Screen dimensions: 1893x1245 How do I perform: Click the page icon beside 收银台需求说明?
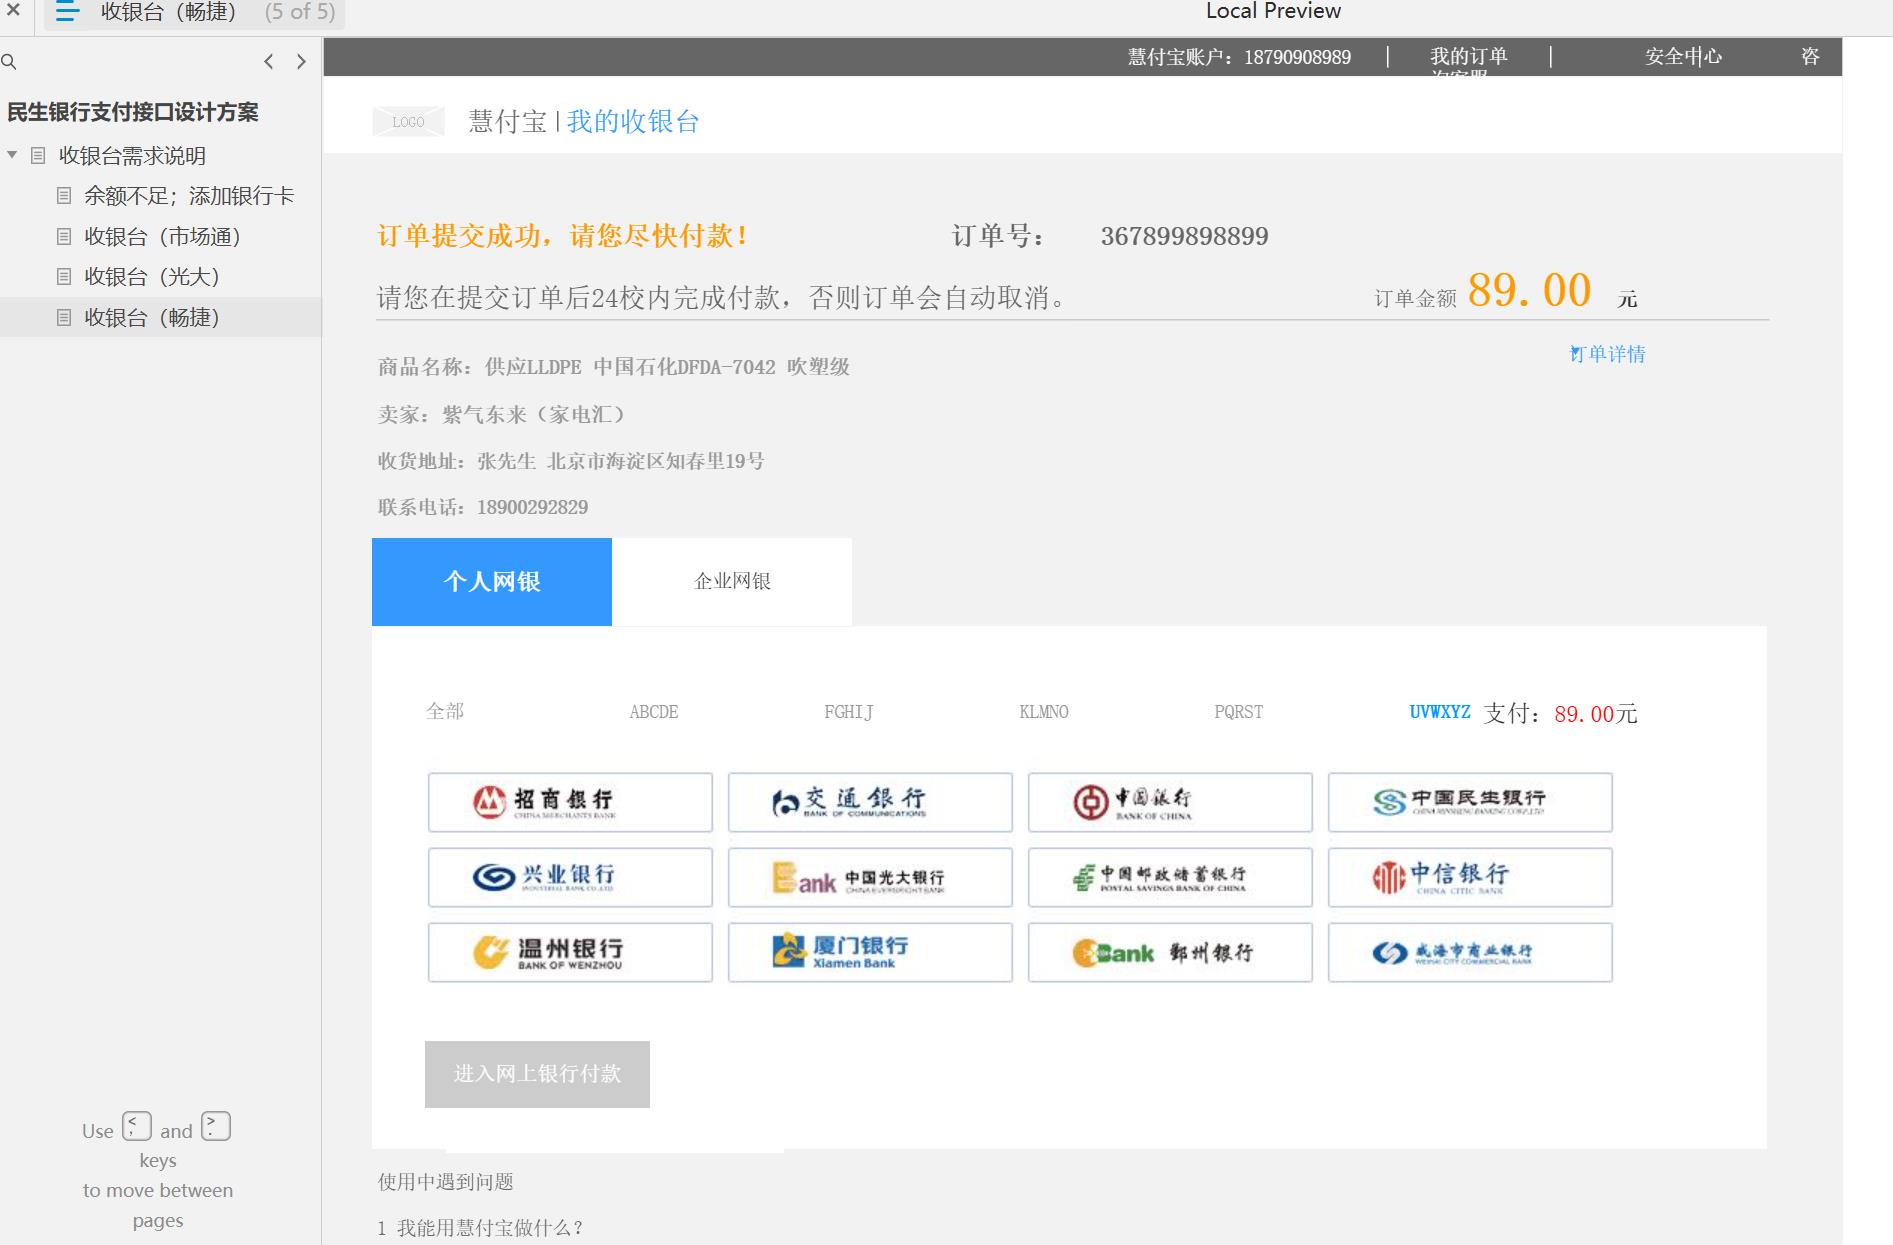(38, 156)
